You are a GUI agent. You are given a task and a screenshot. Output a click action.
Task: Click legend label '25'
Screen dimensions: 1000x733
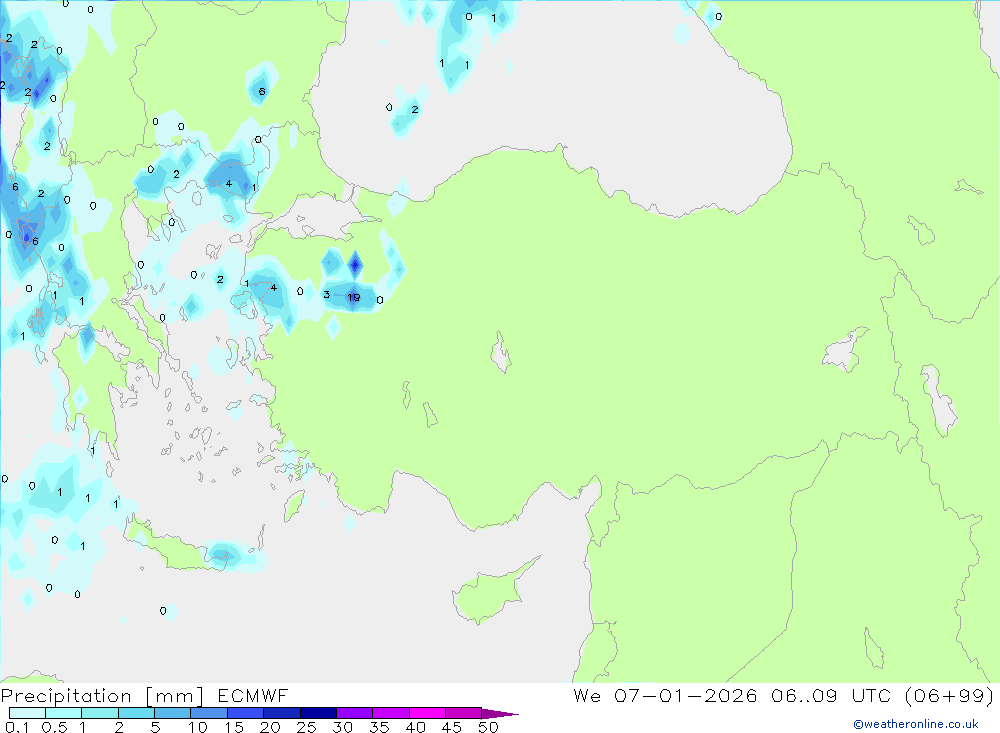pos(306,727)
